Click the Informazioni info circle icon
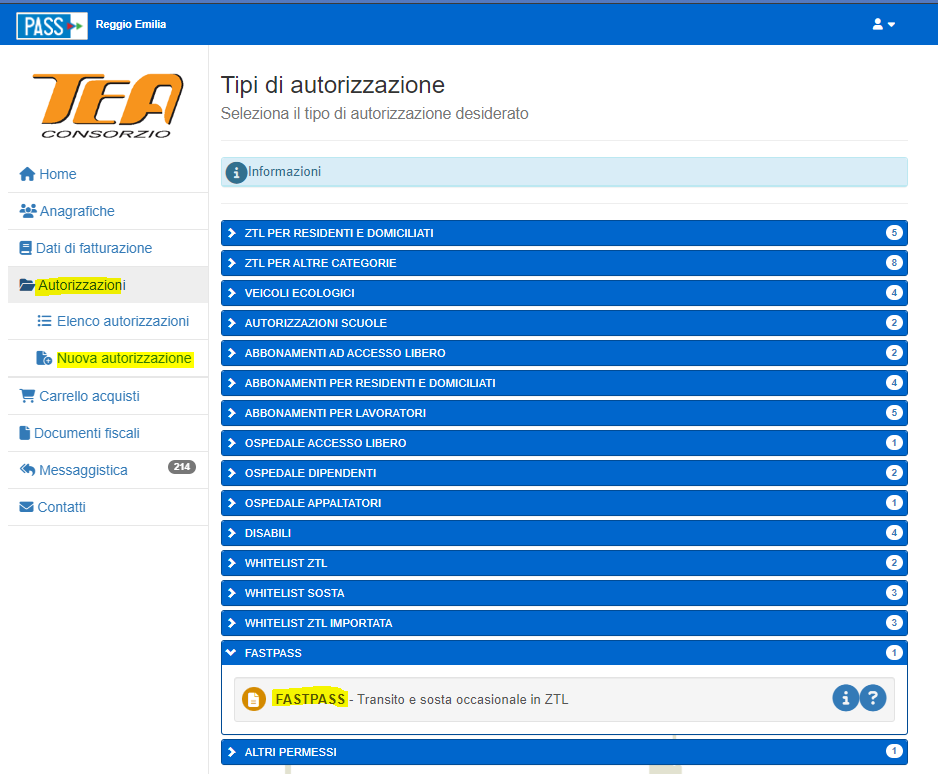 236,172
